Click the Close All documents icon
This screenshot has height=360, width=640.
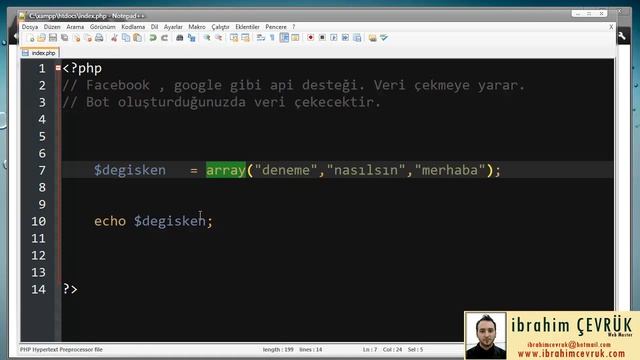point(88,38)
